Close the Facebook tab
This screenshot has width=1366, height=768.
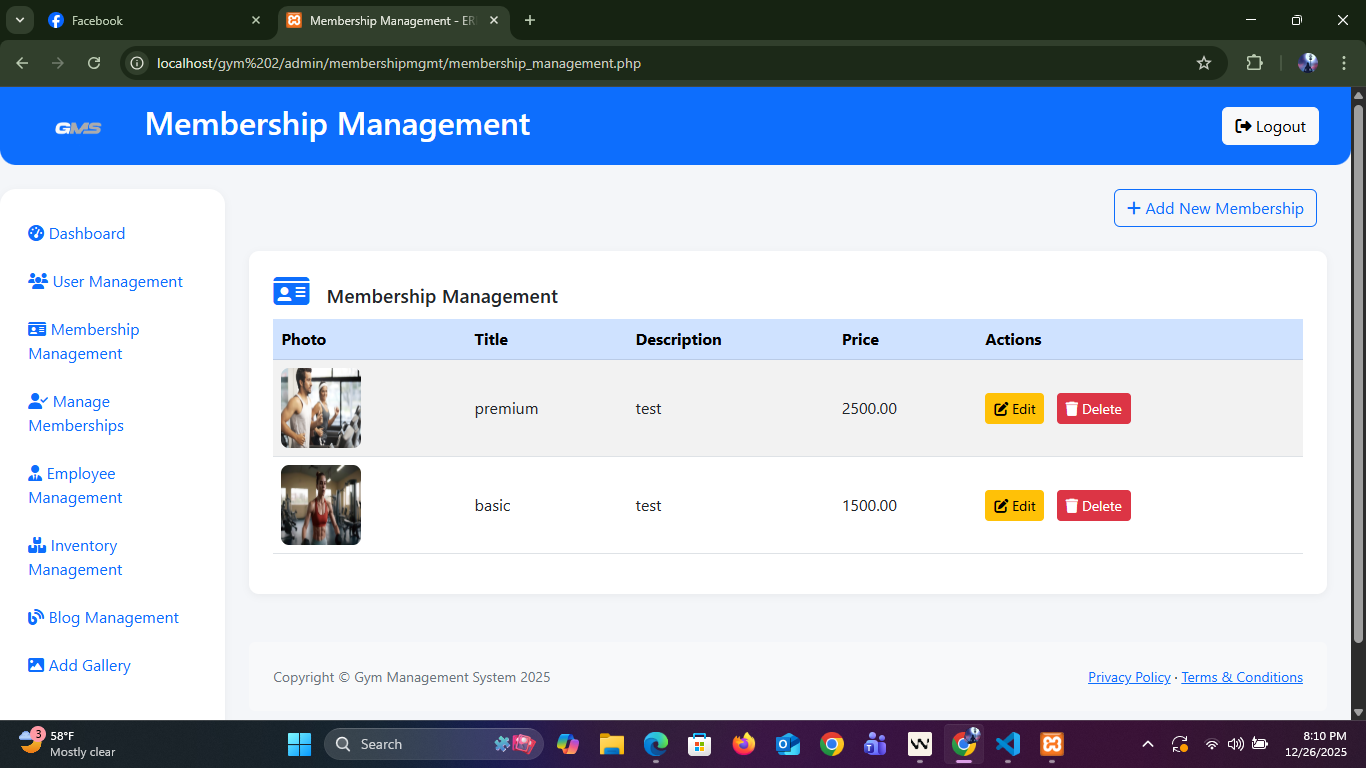click(x=256, y=20)
